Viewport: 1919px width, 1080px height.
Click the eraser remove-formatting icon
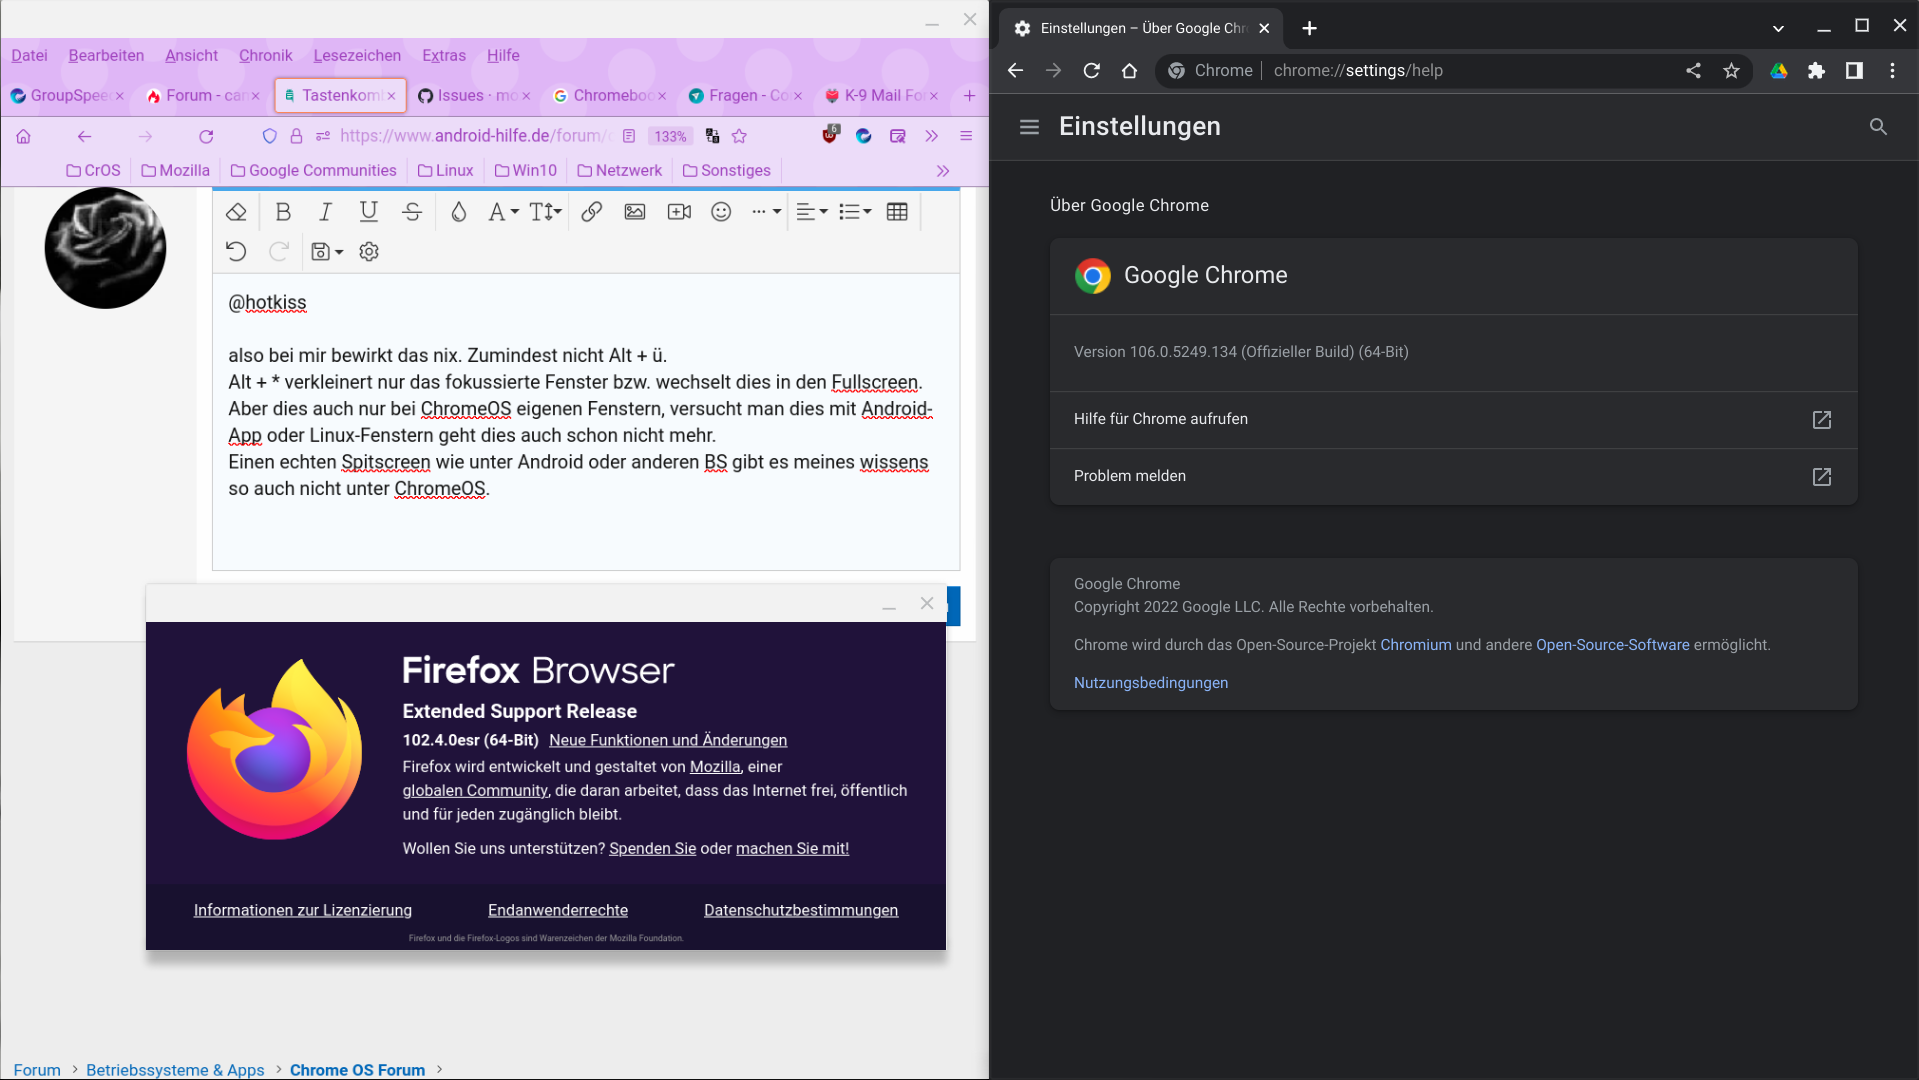click(x=236, y=212)
